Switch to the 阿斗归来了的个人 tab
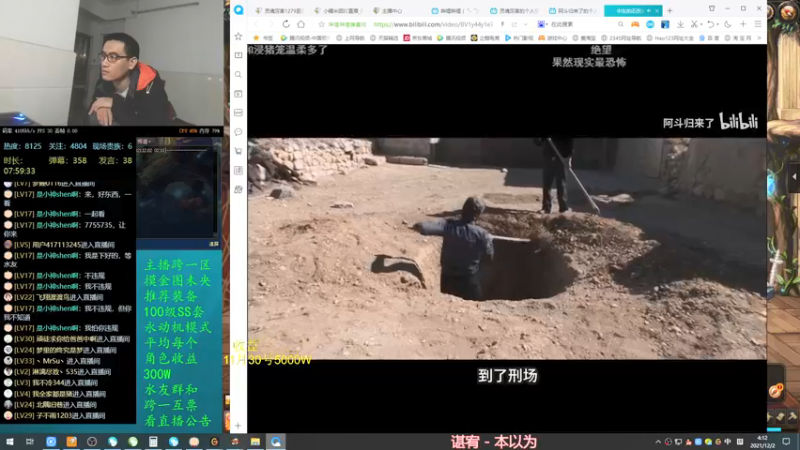 (x=572, y=11)
